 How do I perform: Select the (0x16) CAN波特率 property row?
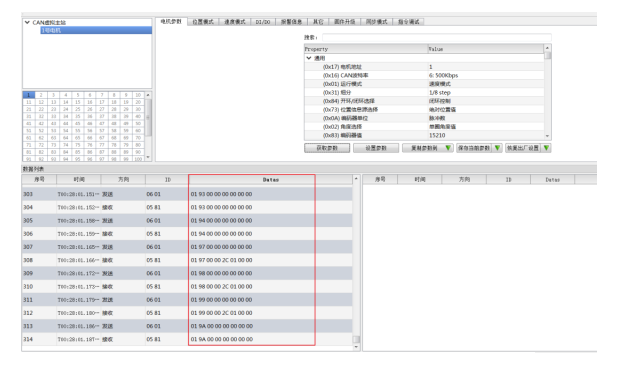424,75
